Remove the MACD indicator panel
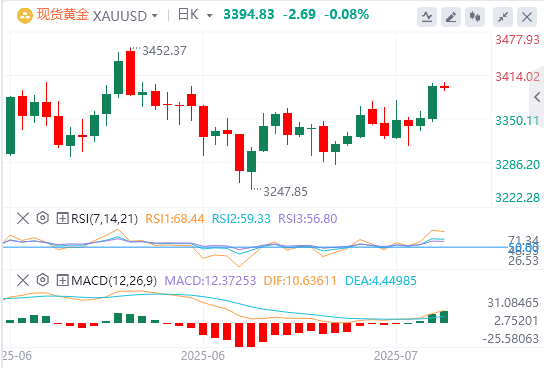 (23, 280)
